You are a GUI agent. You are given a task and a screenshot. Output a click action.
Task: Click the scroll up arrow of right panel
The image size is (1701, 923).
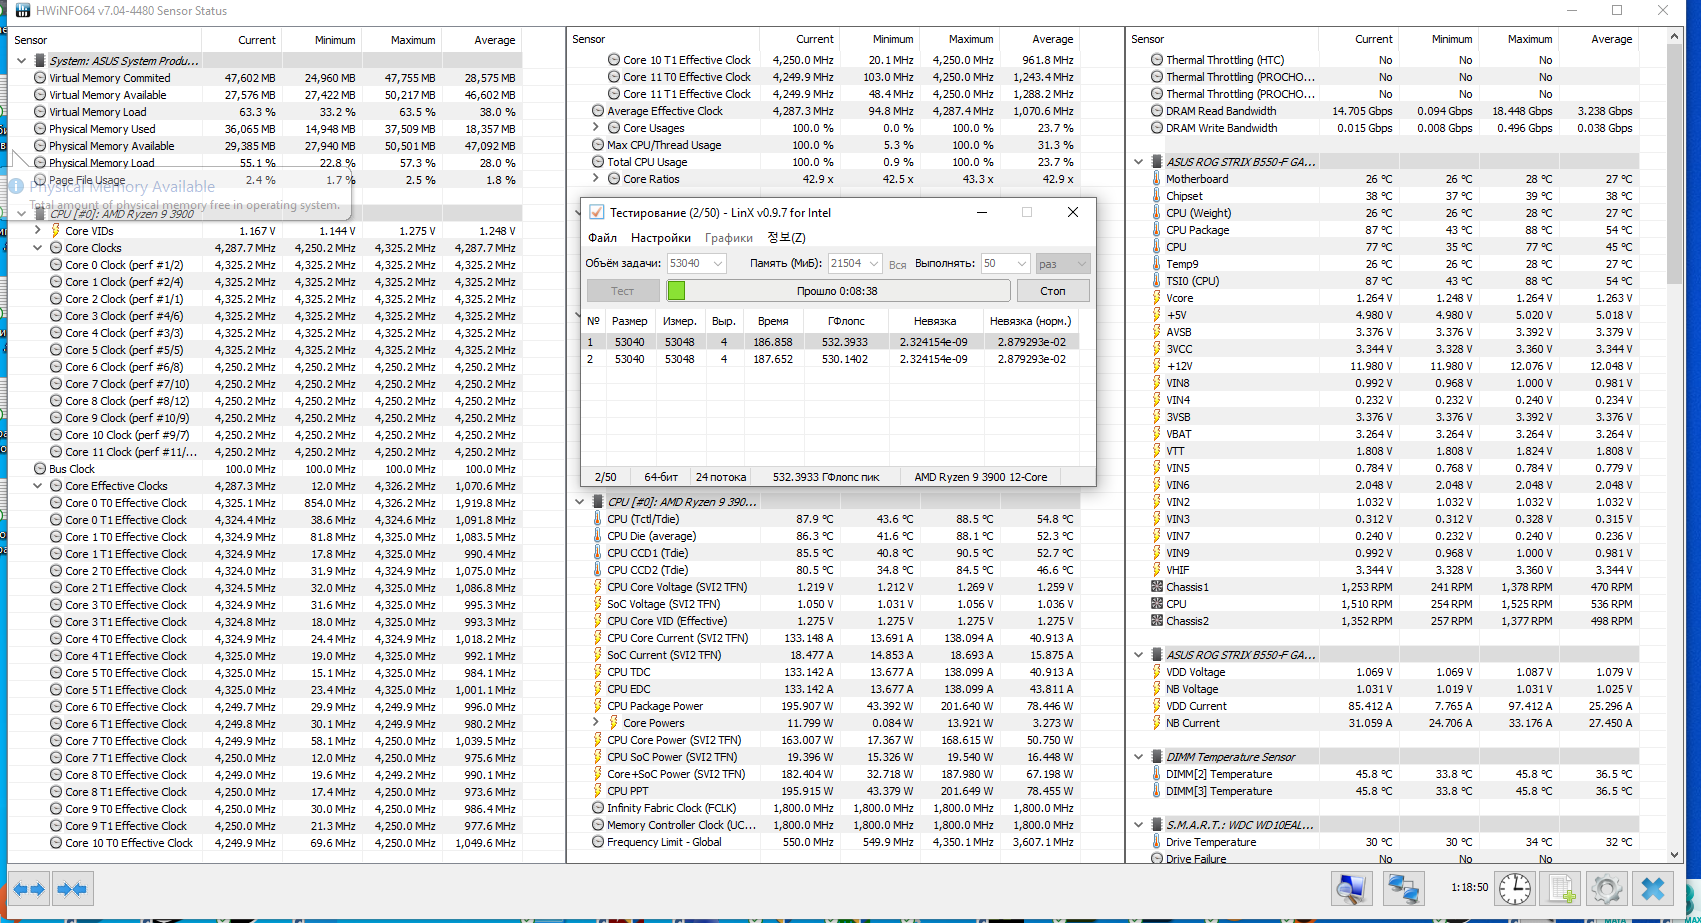[x=1675, y=37]
